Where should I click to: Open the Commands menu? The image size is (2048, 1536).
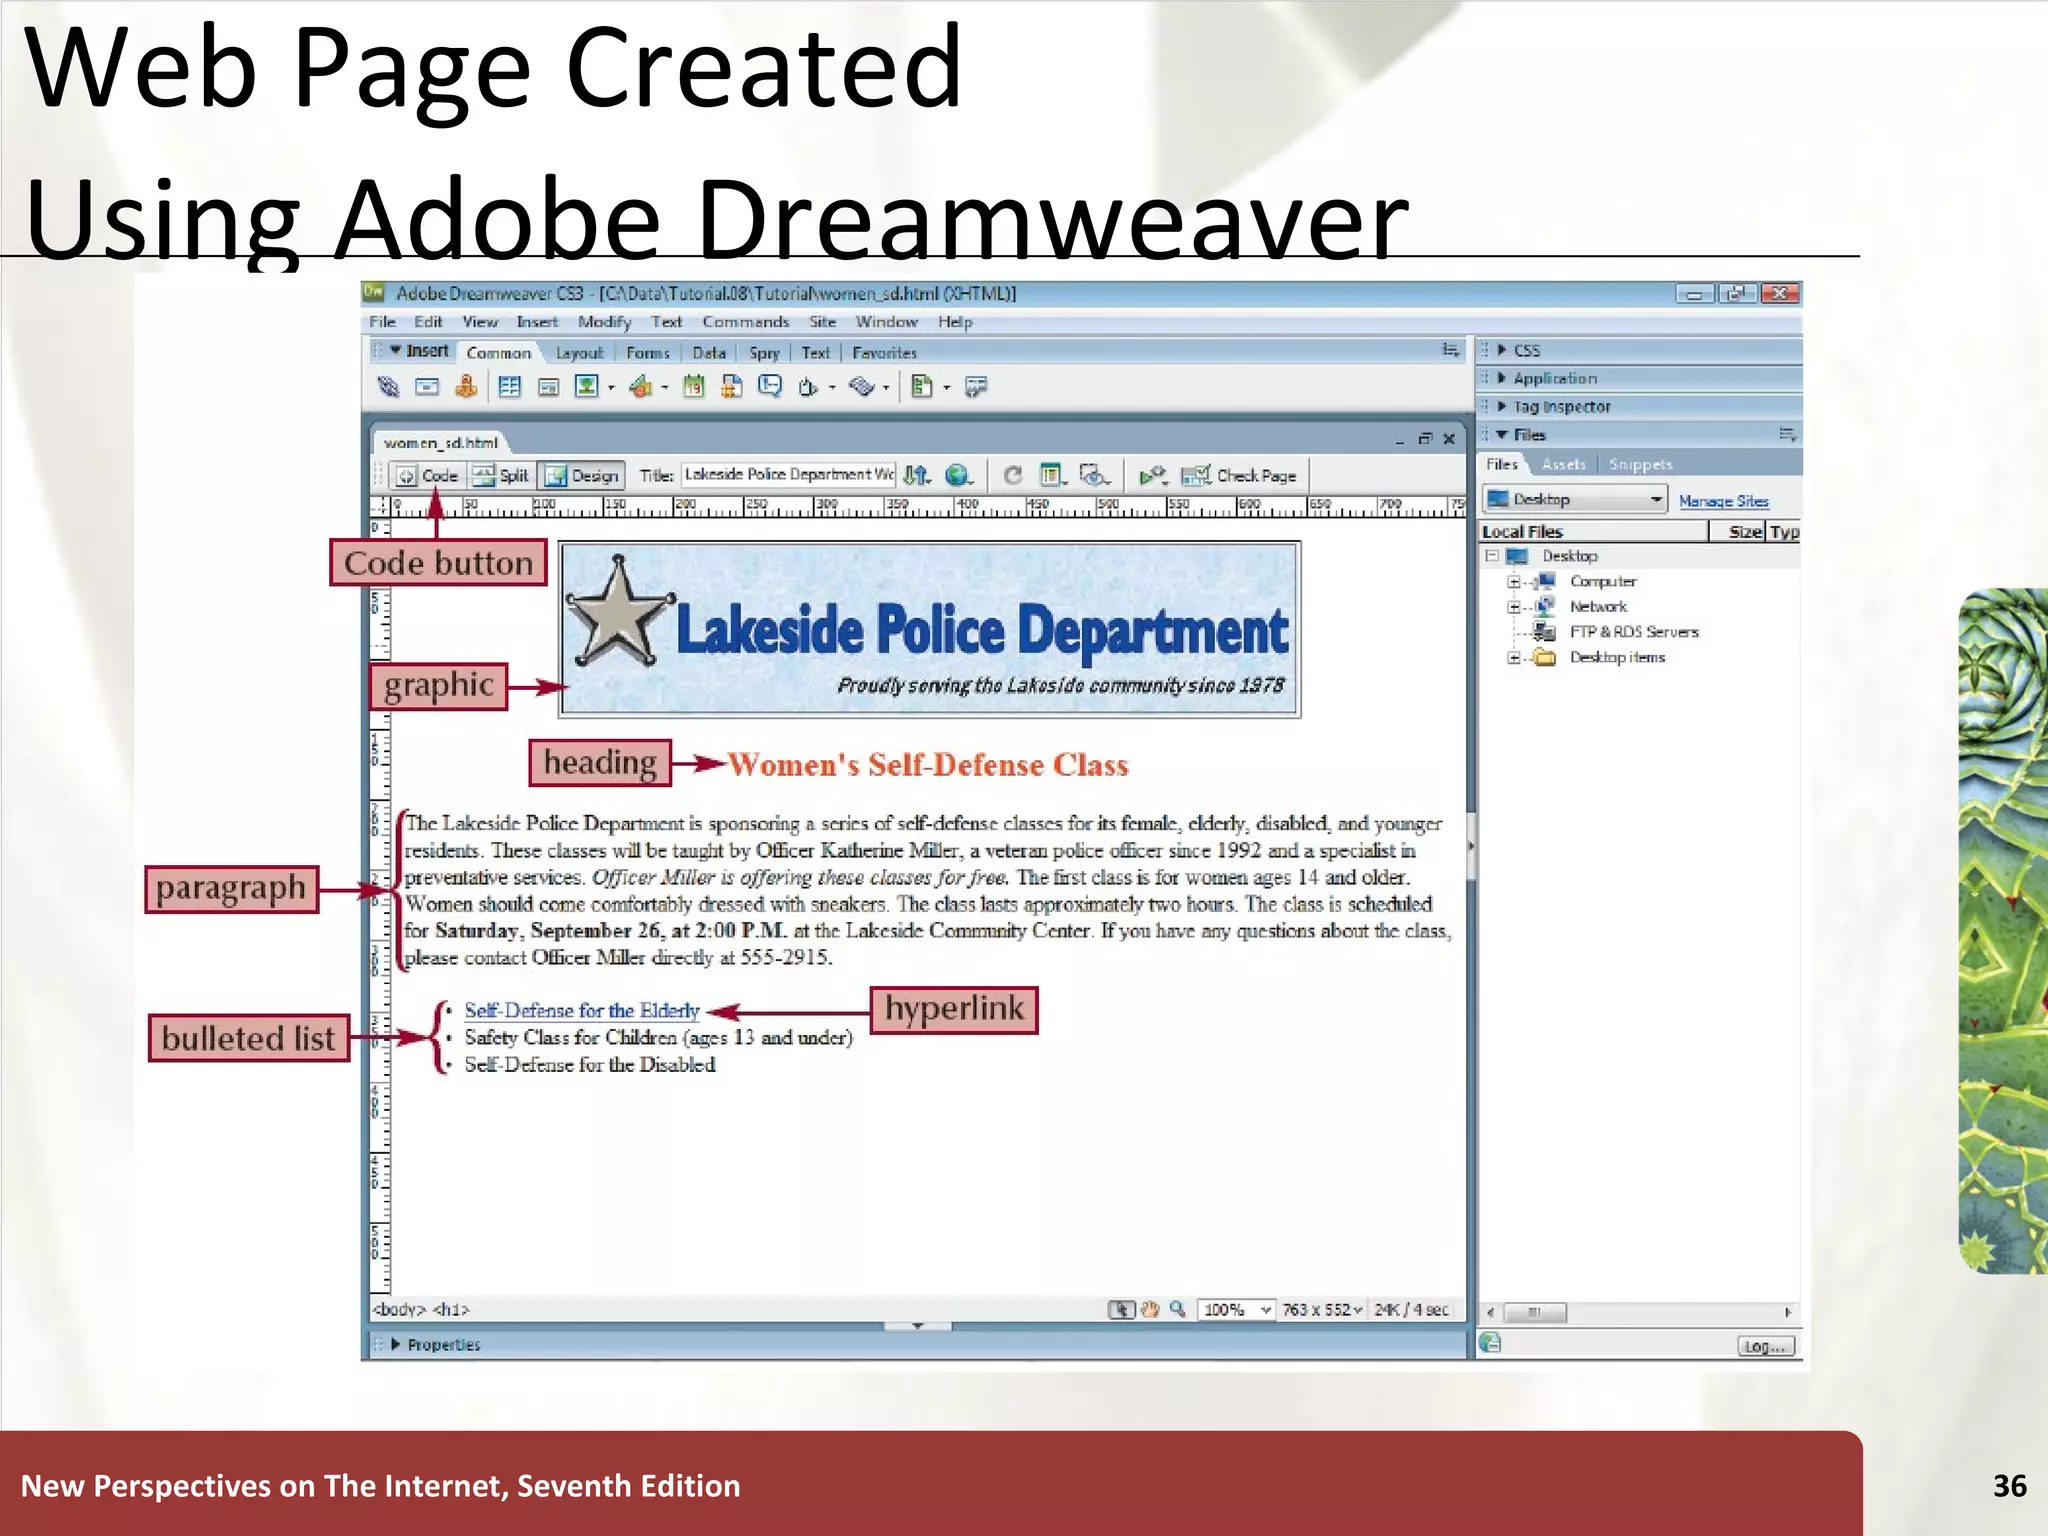[745, 322]
